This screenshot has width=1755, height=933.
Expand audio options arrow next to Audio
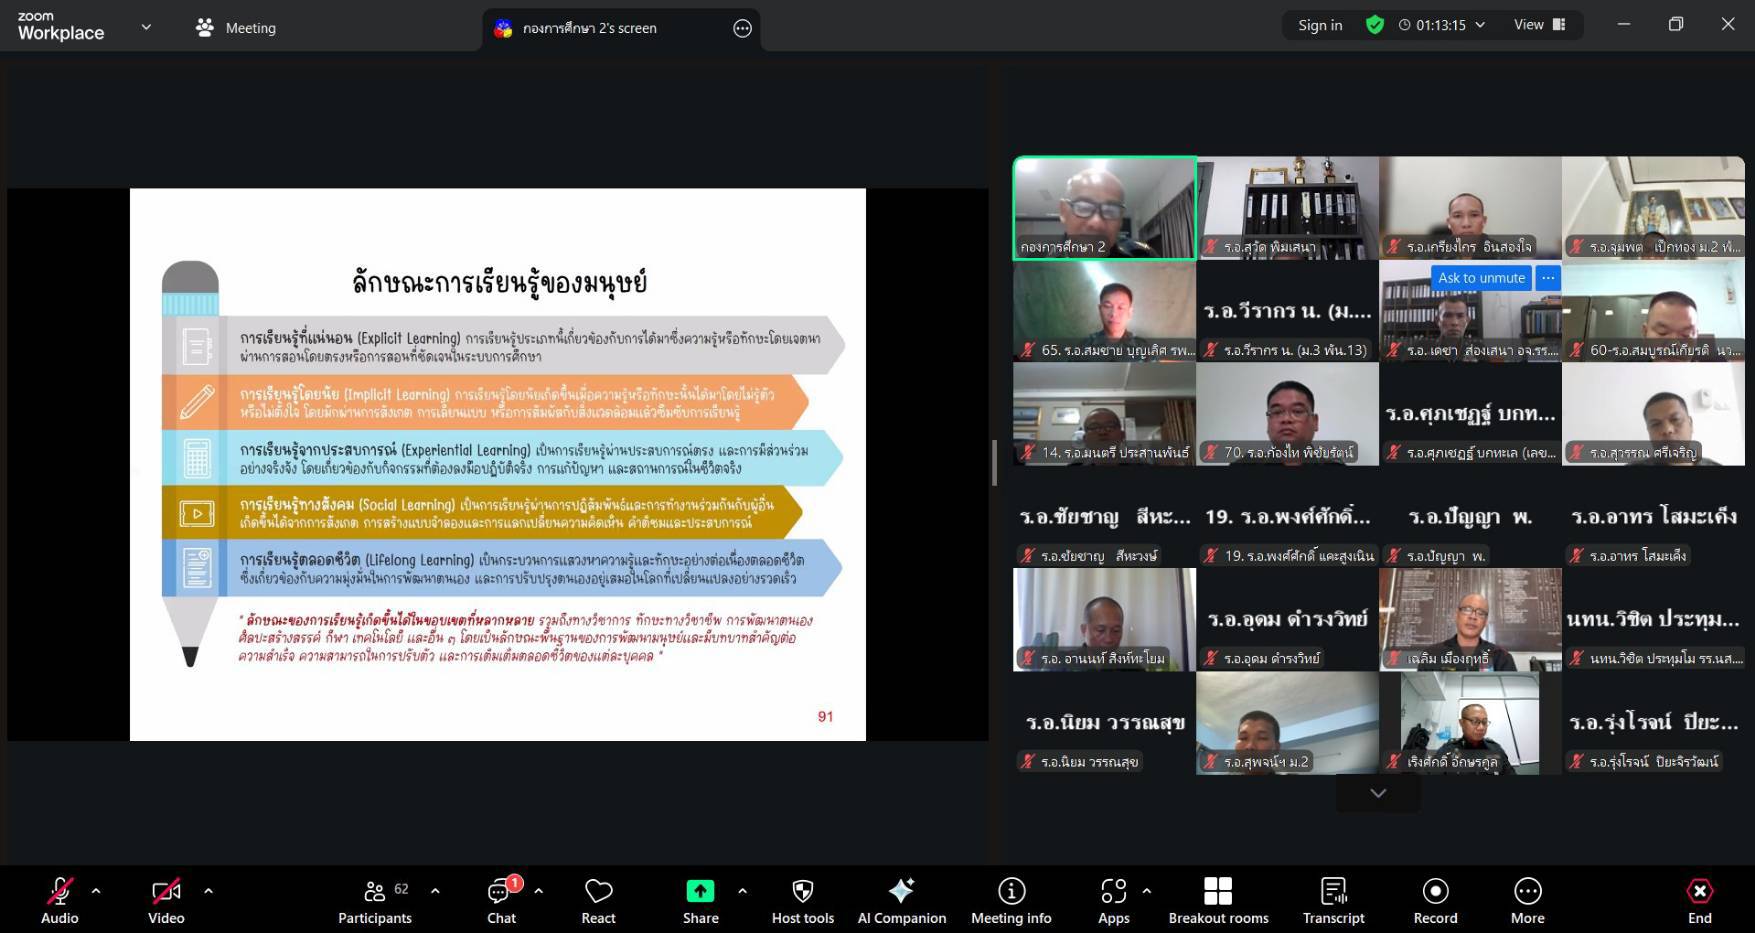pyautogui.click(x=96, y=890)
